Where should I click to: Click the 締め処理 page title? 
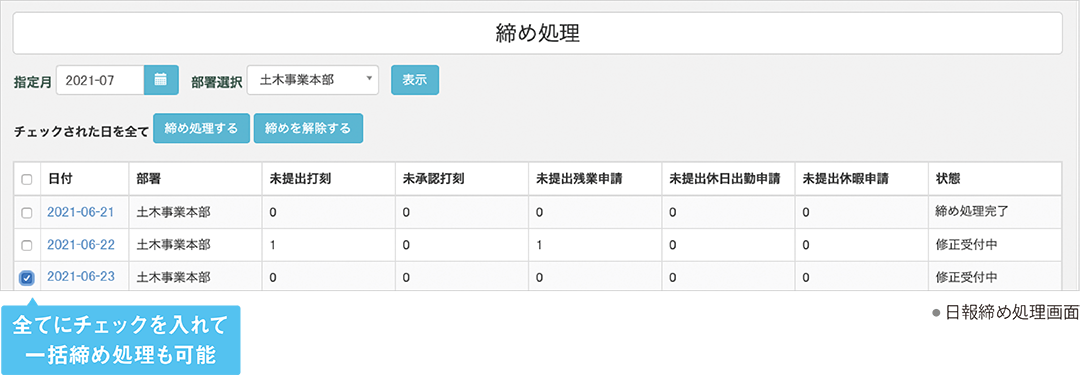click(537, 33)
